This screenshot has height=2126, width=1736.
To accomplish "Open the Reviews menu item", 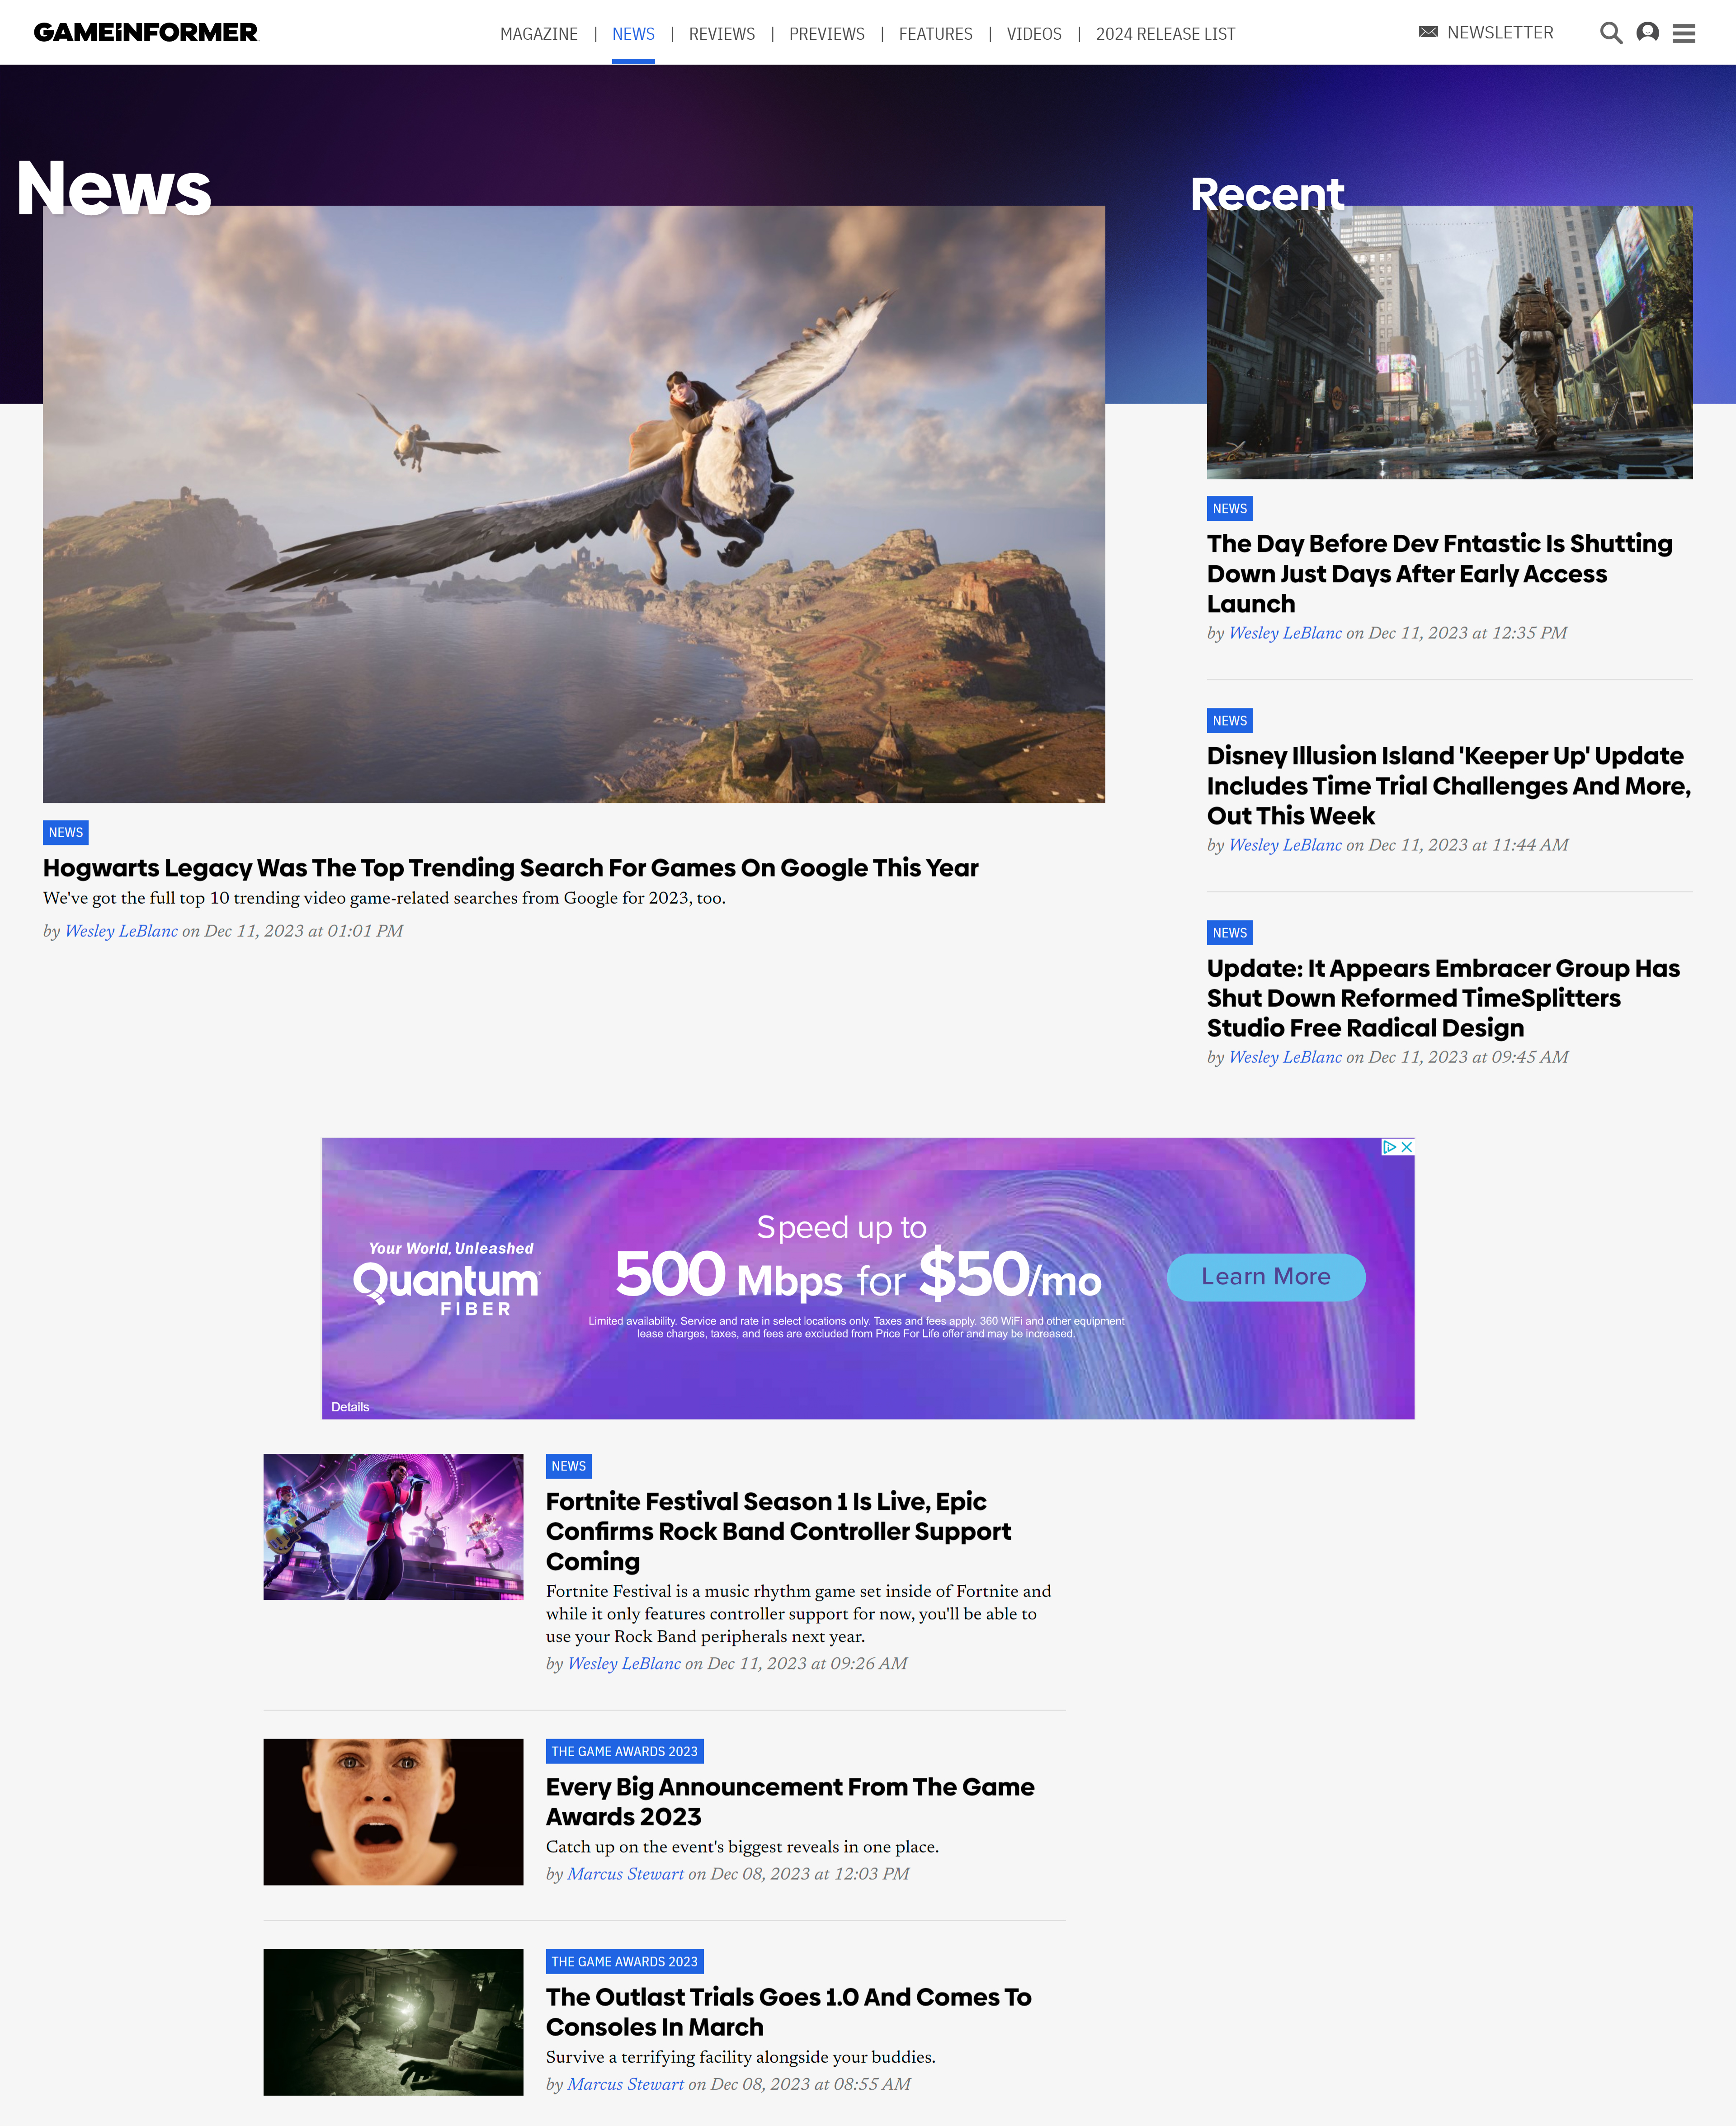I will tap(721, 34).
